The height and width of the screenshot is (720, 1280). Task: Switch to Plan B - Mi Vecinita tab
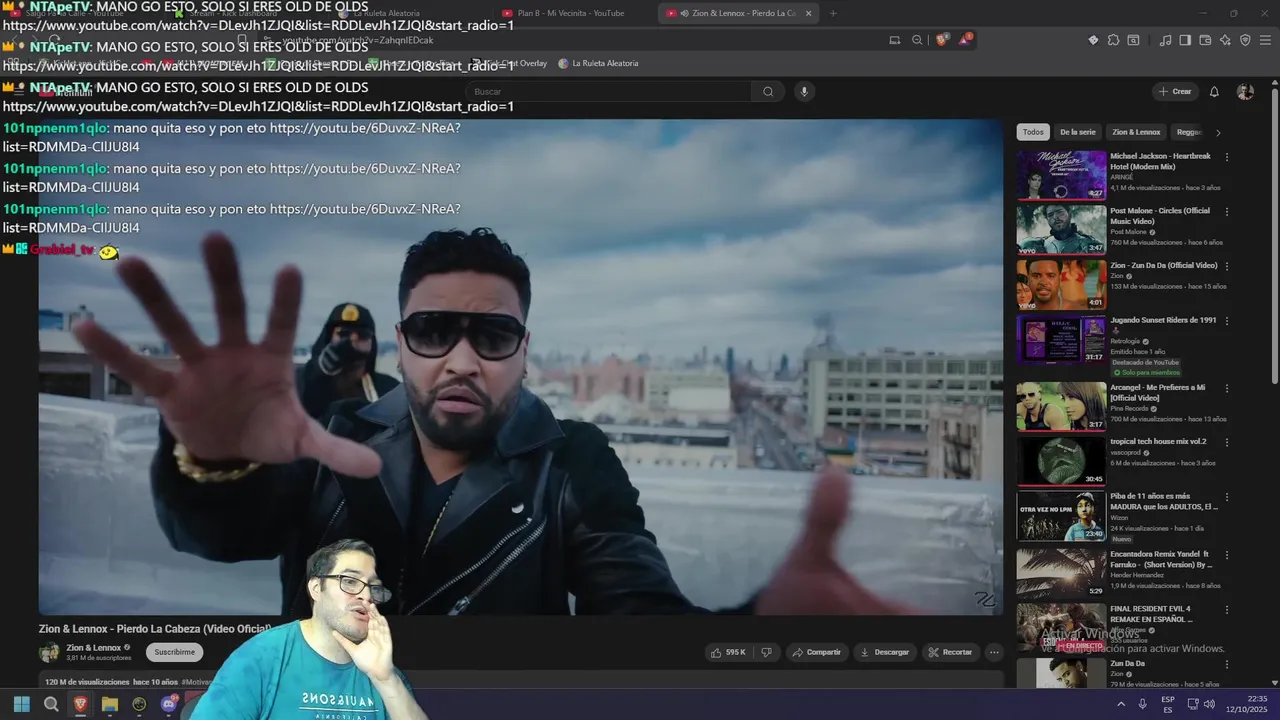click(x=571, y=13)
